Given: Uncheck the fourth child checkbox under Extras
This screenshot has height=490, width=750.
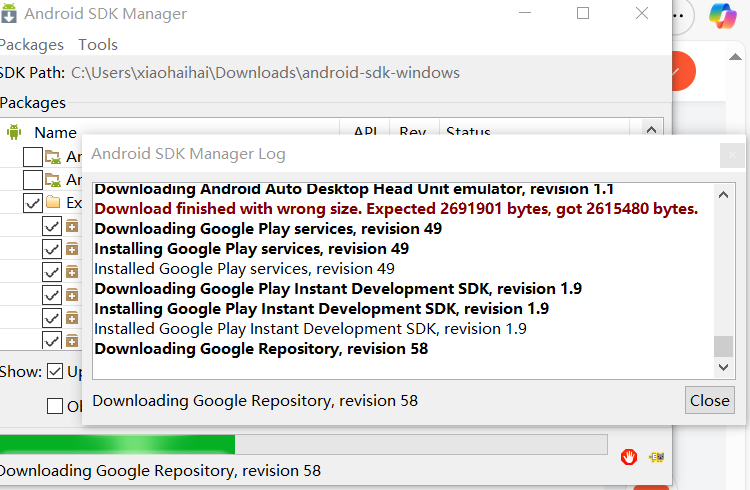Looking at the screenshot, I should click(x=52, y=295).
